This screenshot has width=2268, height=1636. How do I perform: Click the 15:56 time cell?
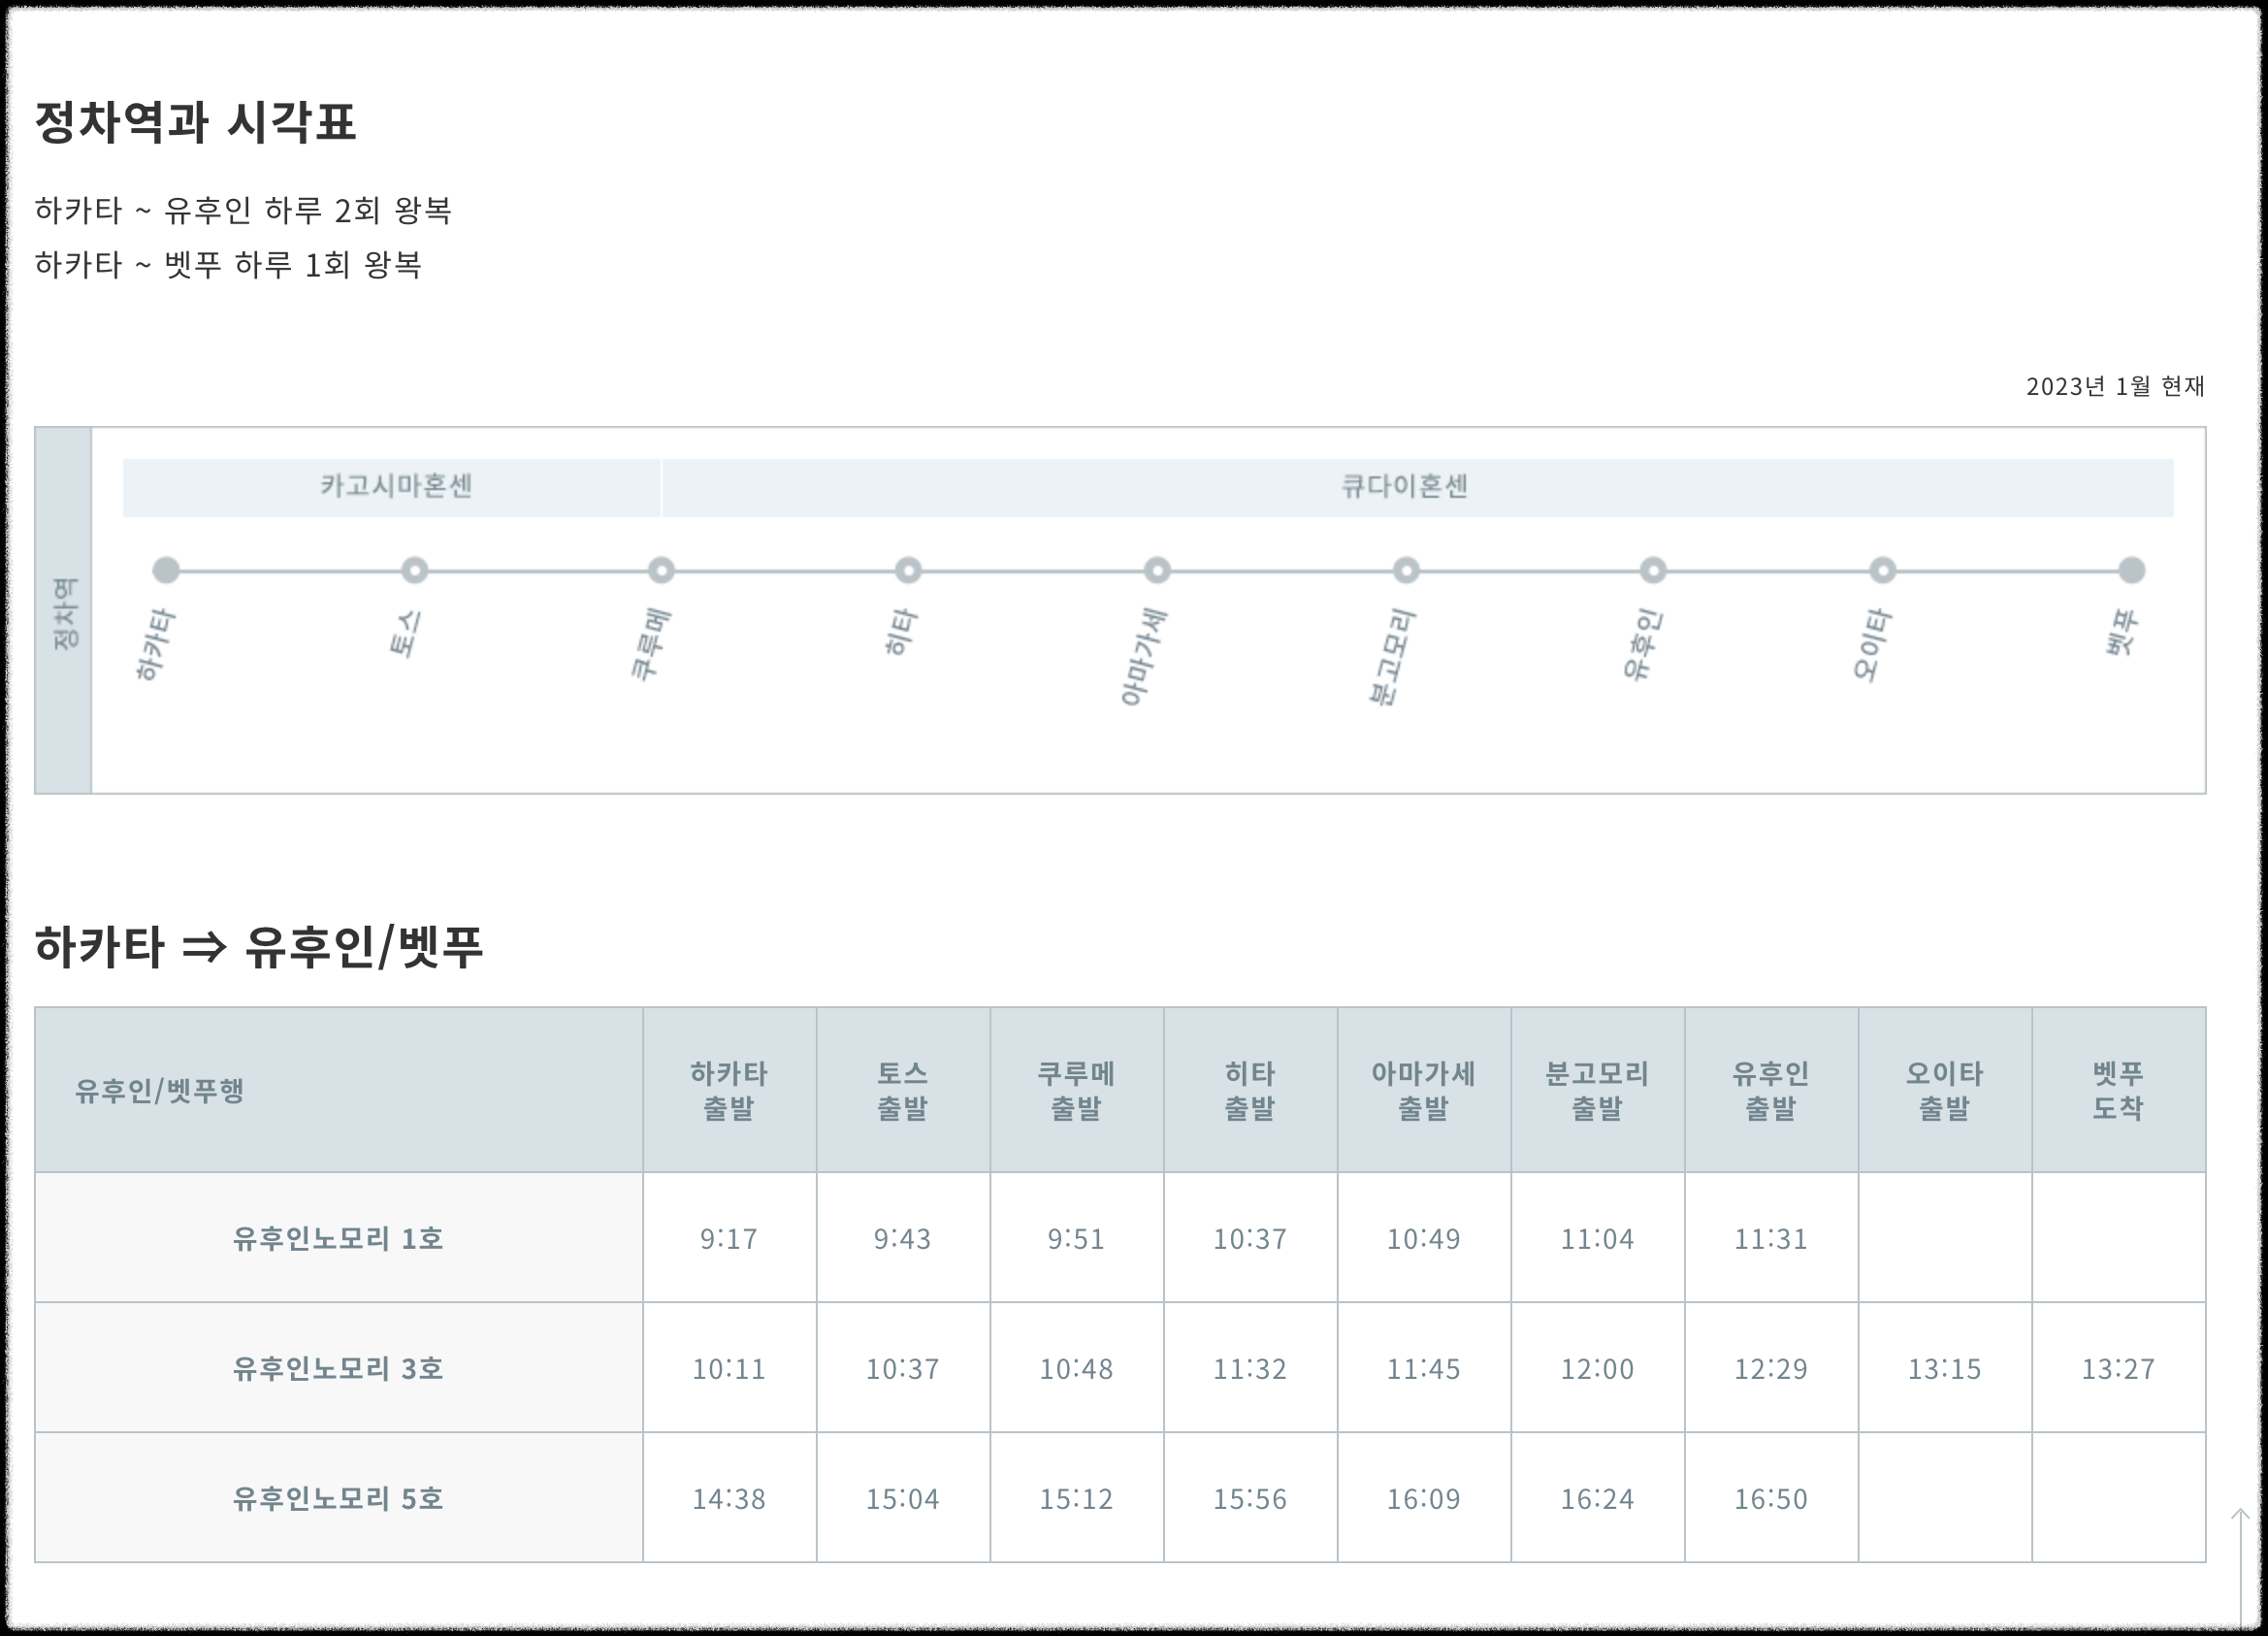coord(1250,1498)
